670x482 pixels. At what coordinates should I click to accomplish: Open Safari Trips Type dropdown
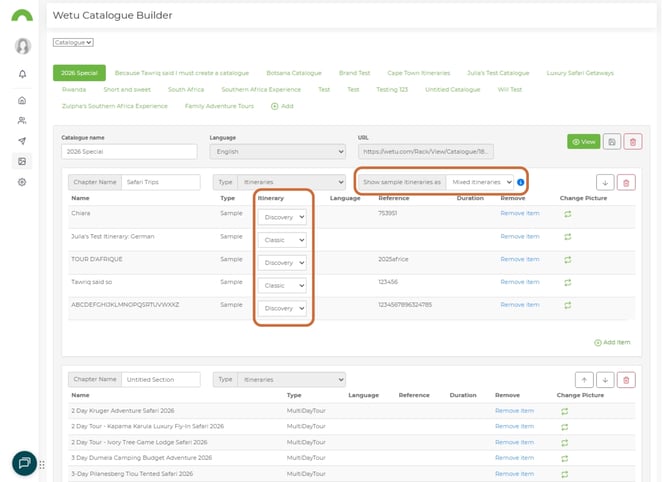click(291, 182)
